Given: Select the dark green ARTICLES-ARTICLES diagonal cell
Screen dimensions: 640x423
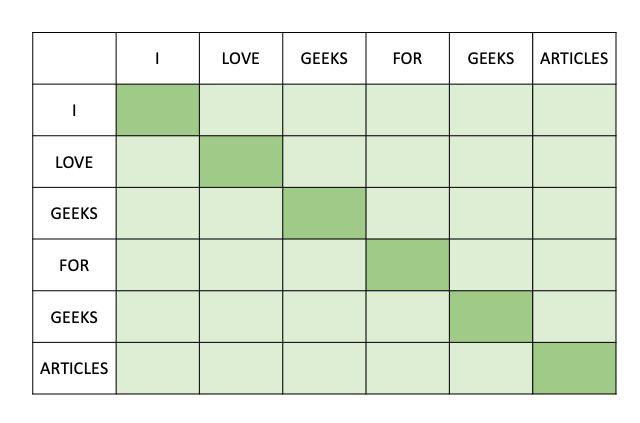Looking at the screenshot, I should coord(574,368).
